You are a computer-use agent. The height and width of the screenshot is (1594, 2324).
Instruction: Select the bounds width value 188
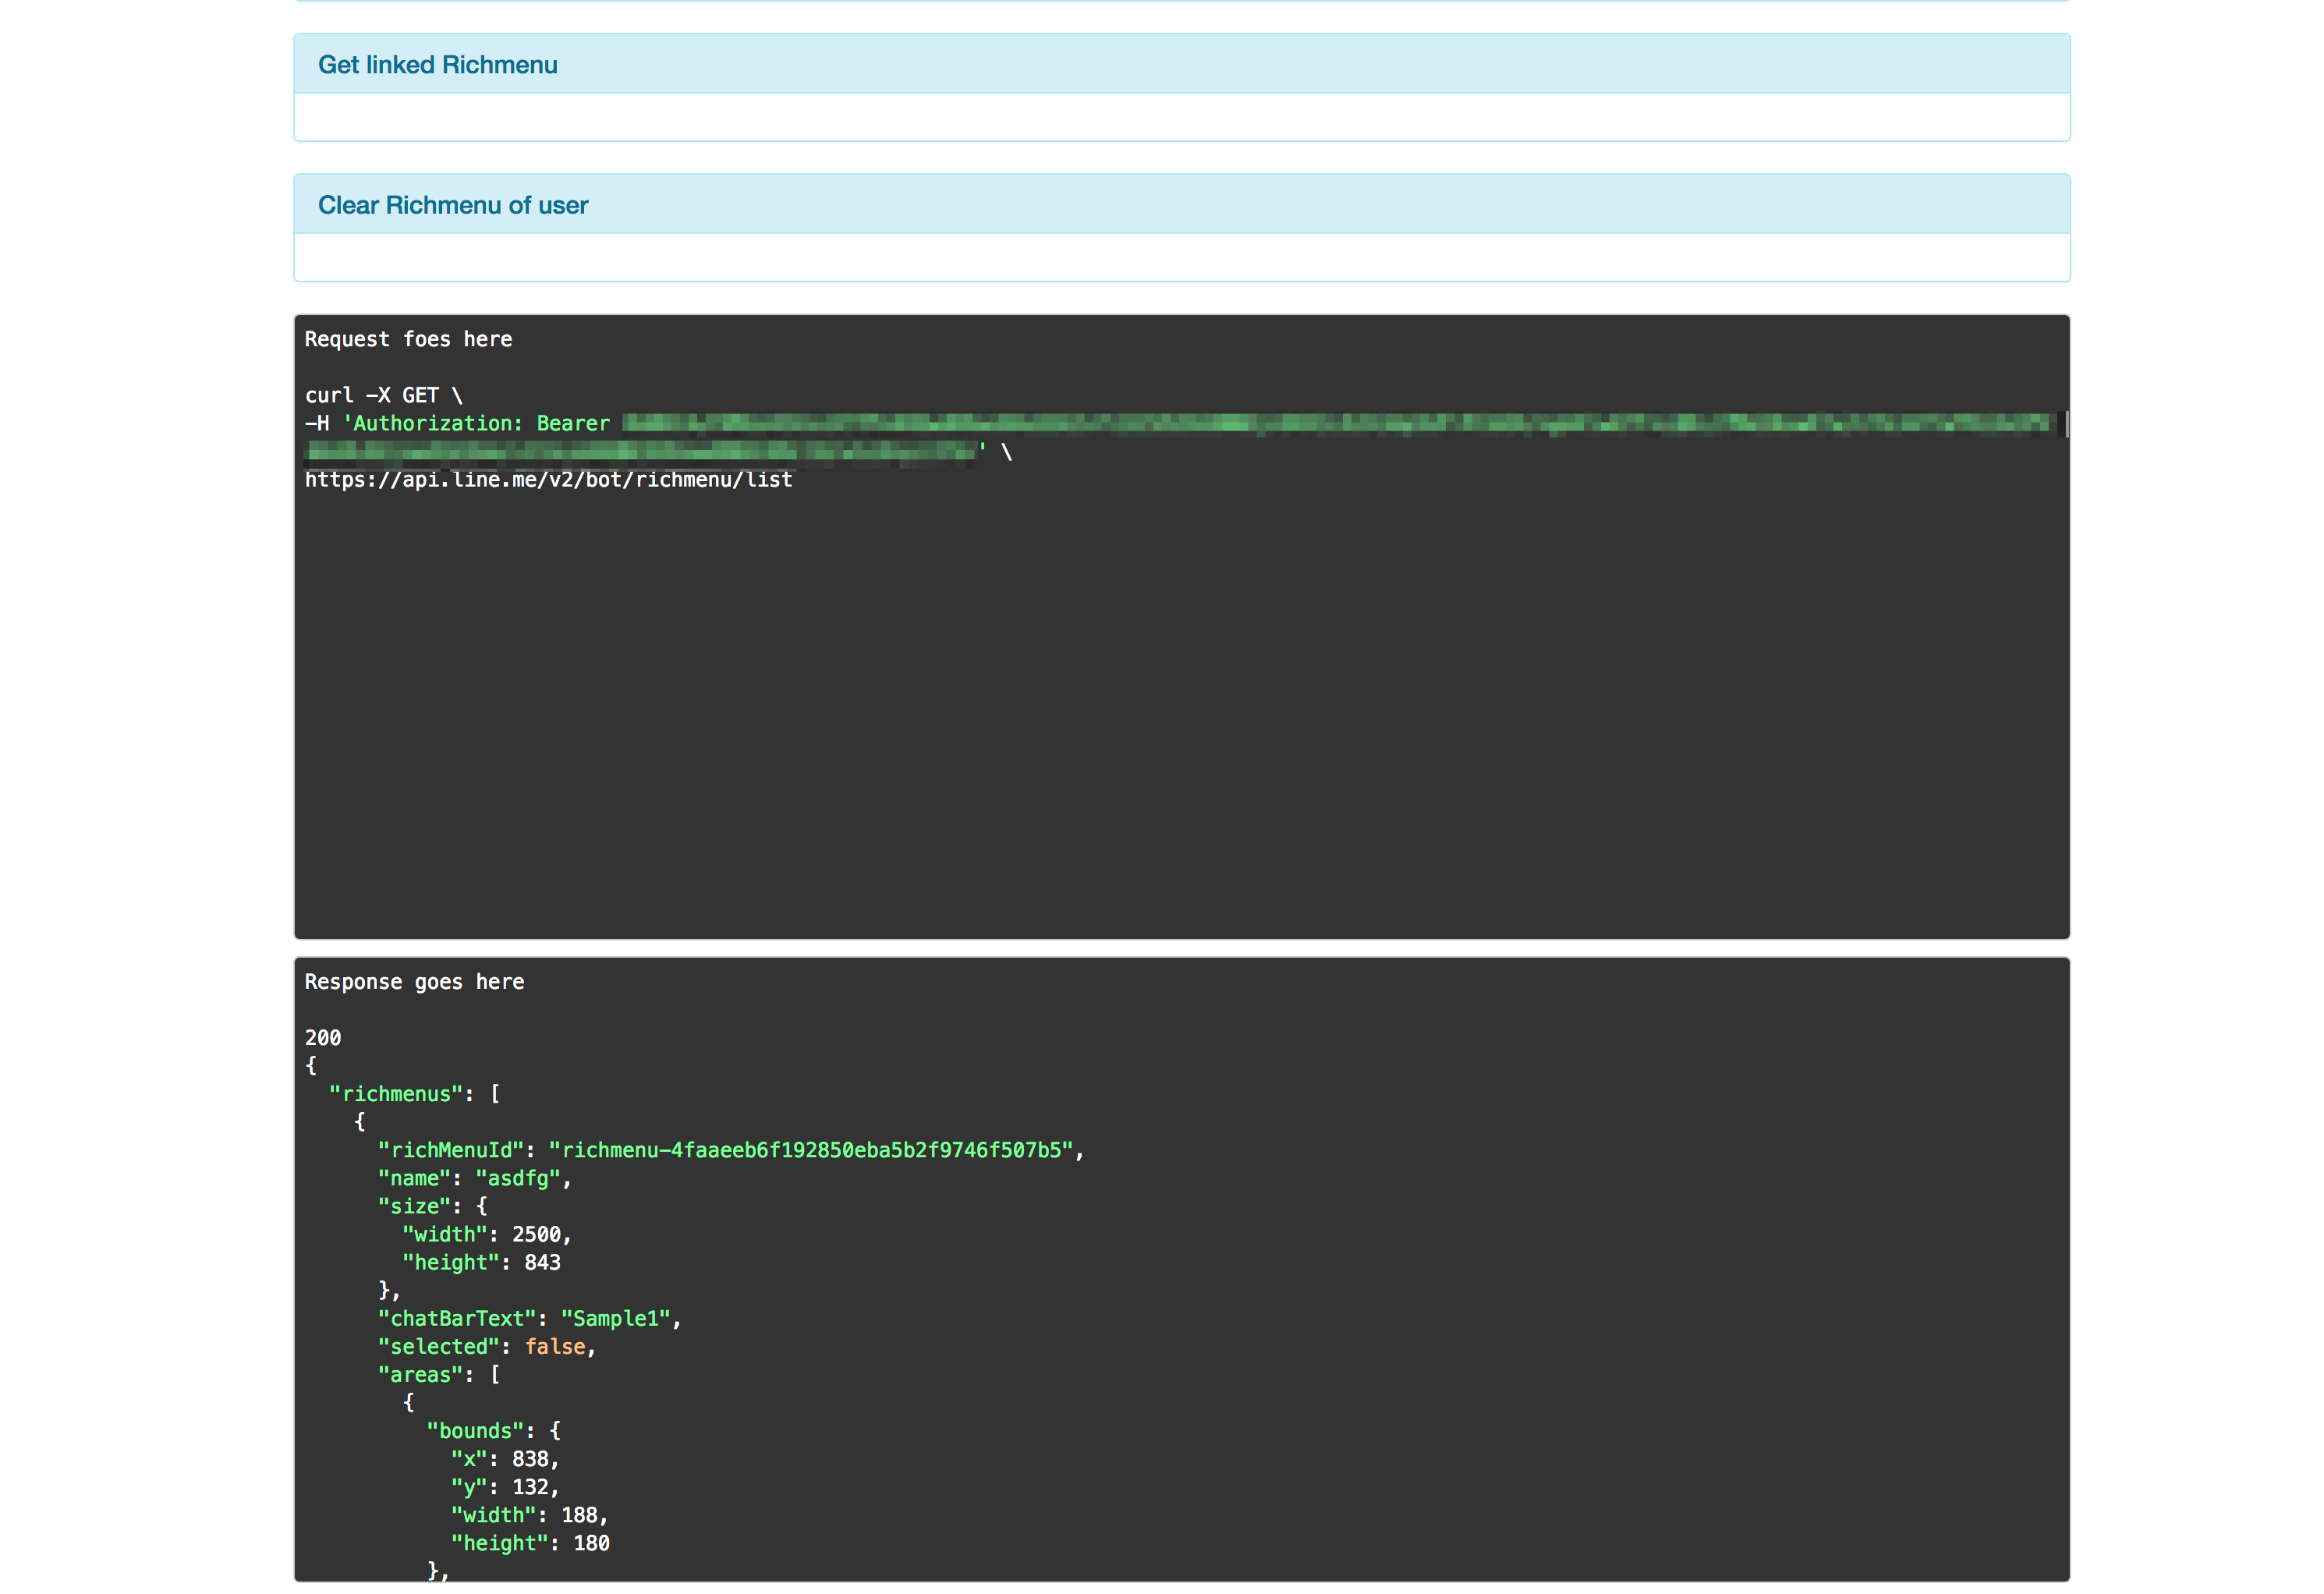(579, 1515)
